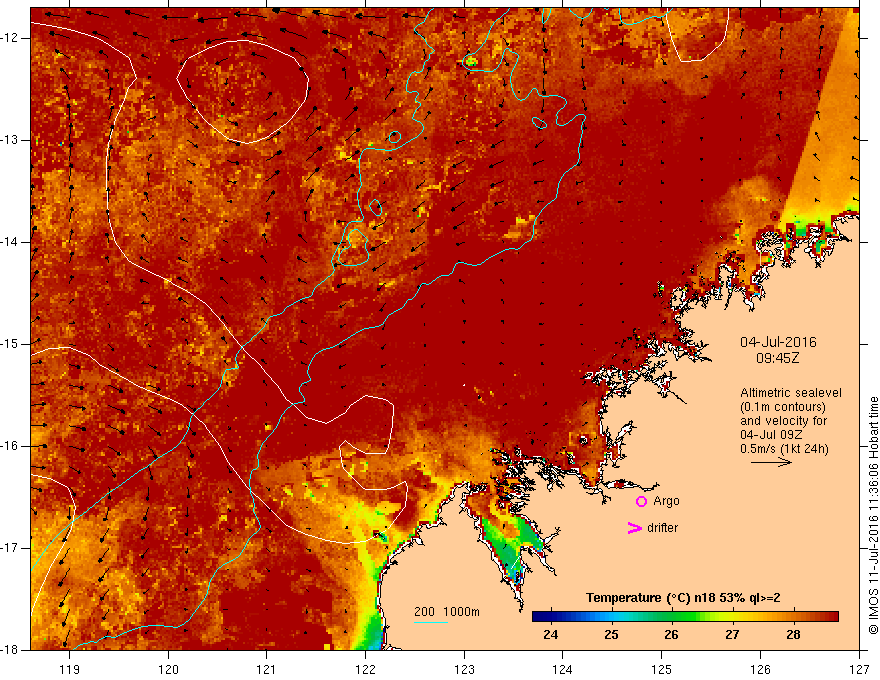Screen dimensions: 880x680
Task: Click the '0.5m/s (1kt 24h)' label
Action: point(784,449)
